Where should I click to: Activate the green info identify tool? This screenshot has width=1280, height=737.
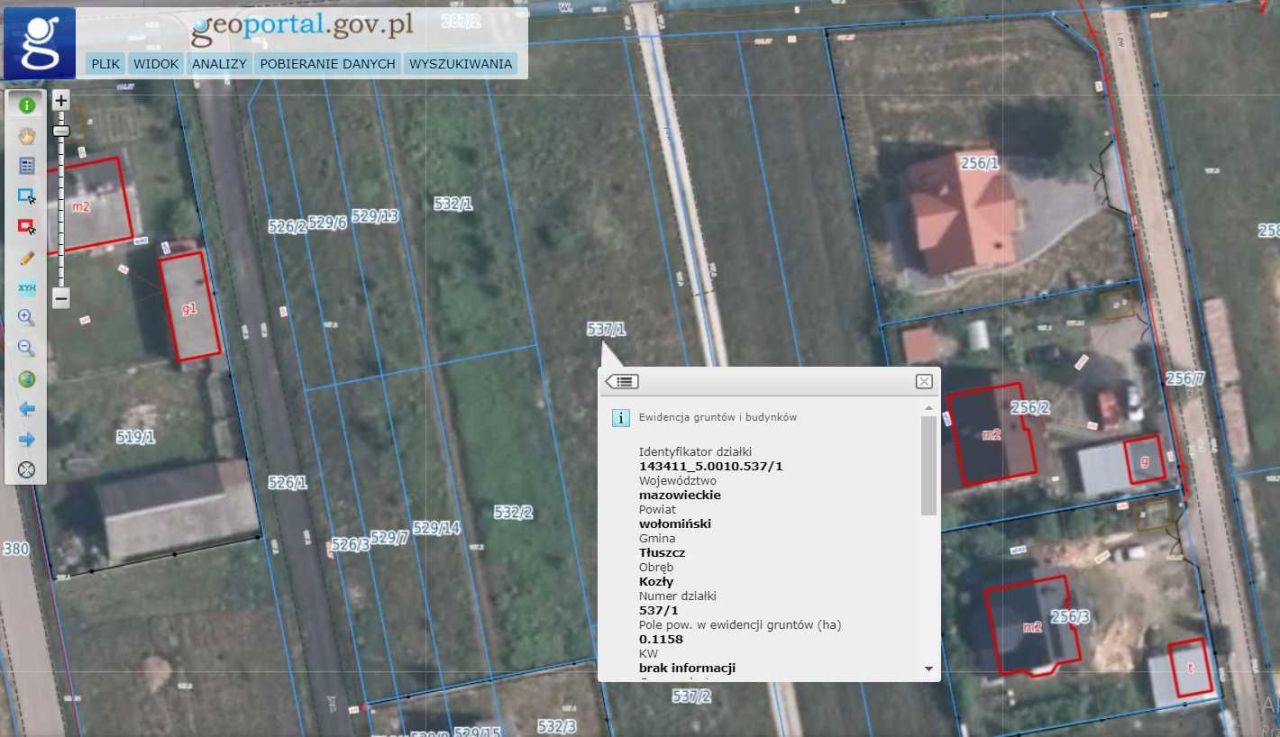point(27,105)
